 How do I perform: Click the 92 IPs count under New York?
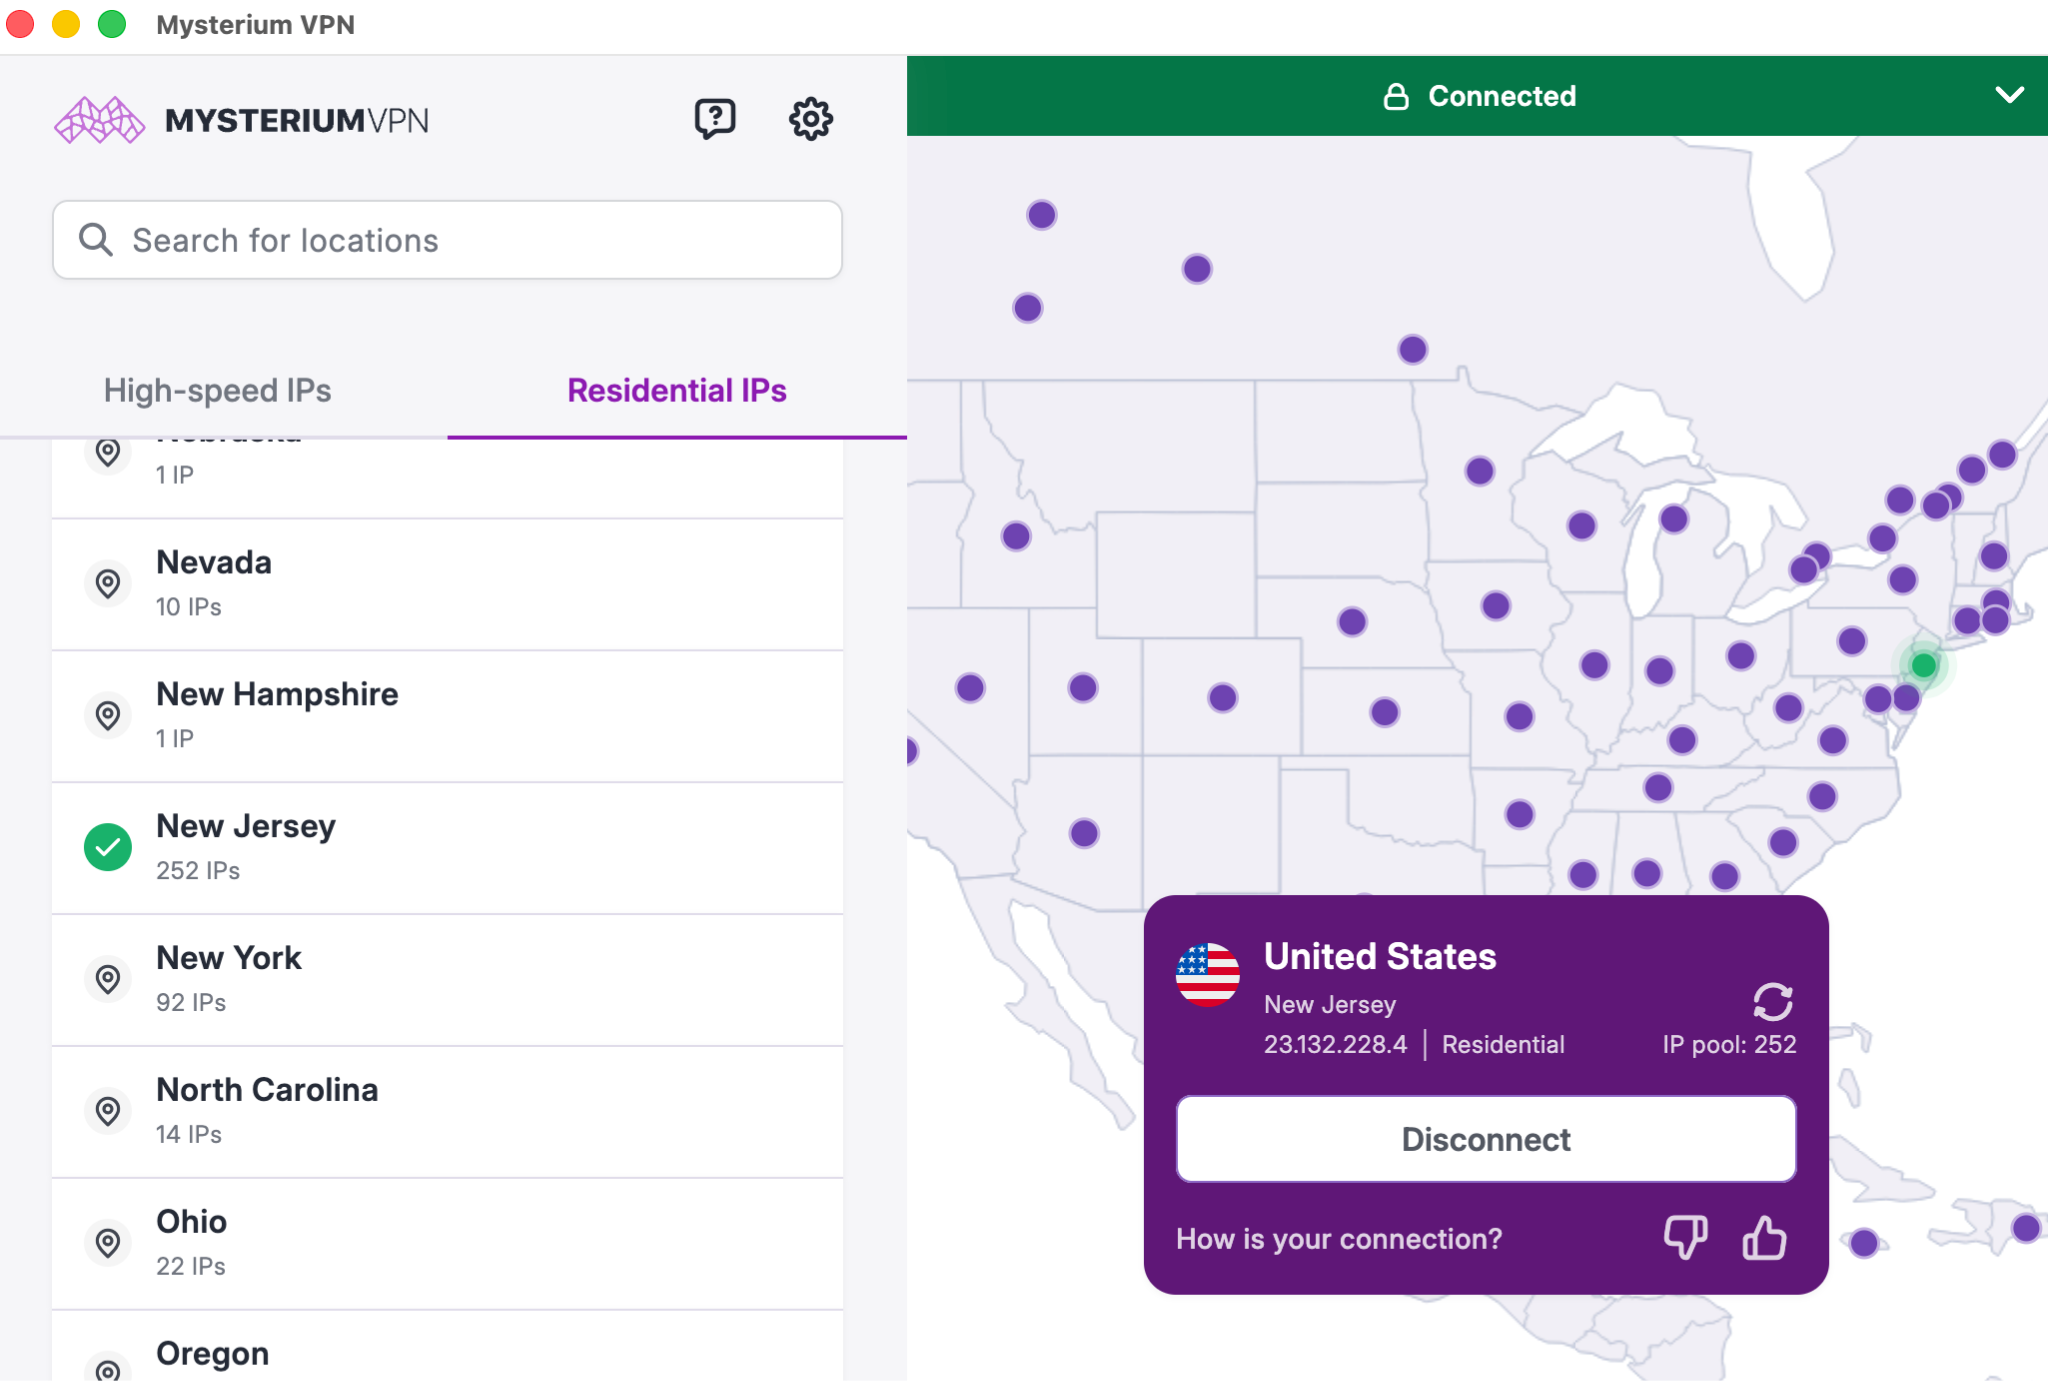click(191, 1002)
